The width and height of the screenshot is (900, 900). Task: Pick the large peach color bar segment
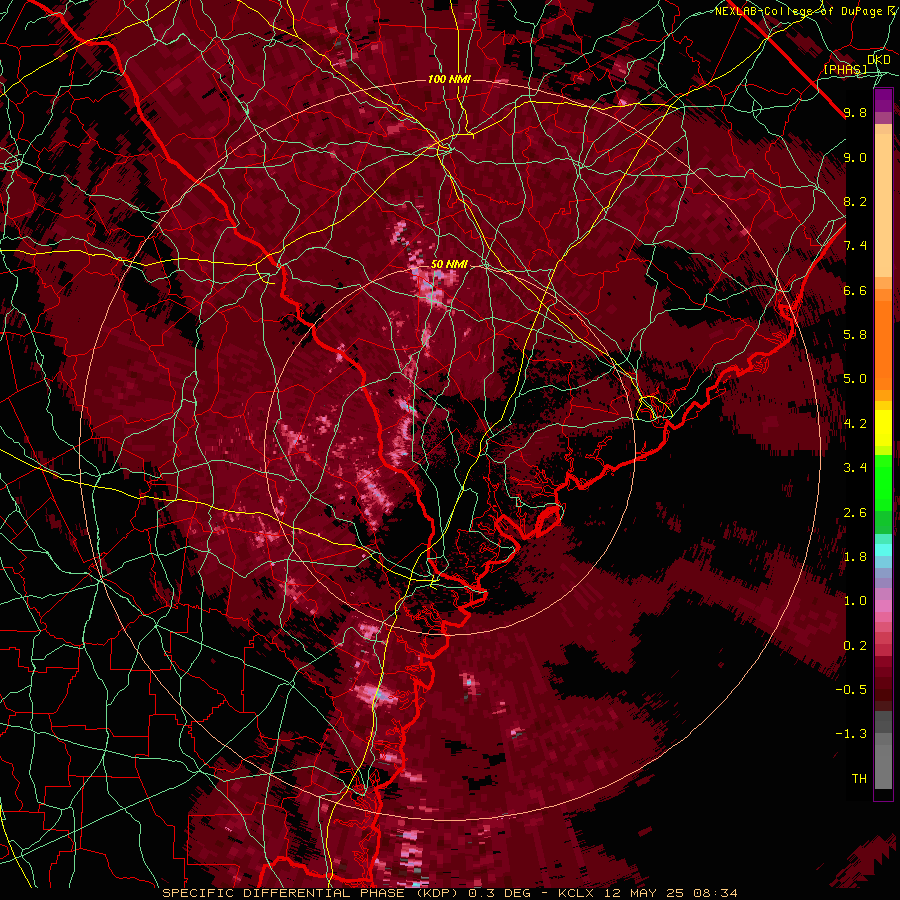[883, 205]
